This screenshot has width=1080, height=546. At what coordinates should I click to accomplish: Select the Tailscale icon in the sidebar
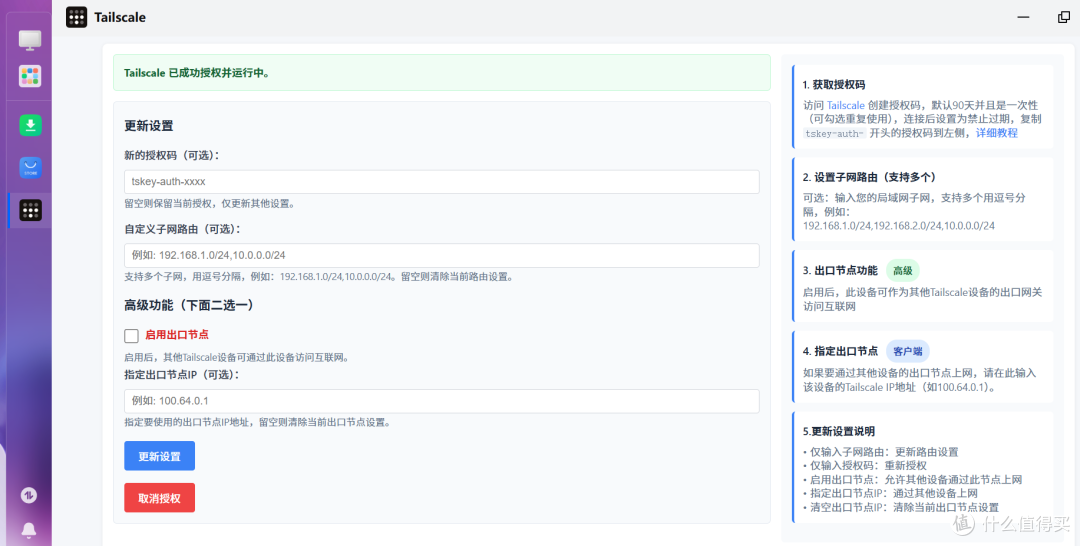click(x=30, y=210)
